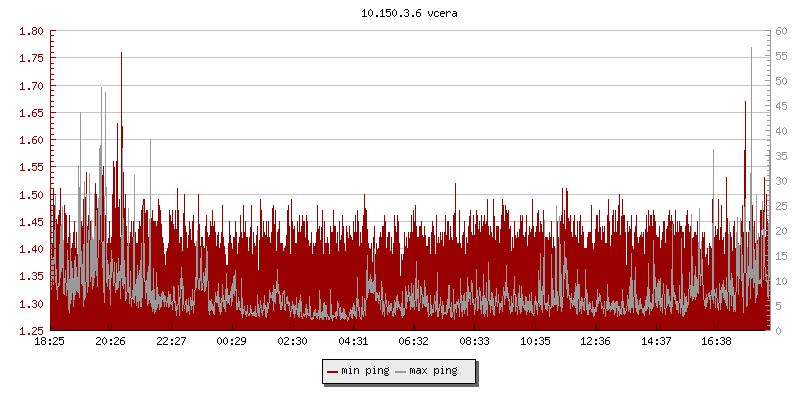The image size is (800, 400).
Task: Pick the 00:29 time axis label
Action: click(232, 341)
